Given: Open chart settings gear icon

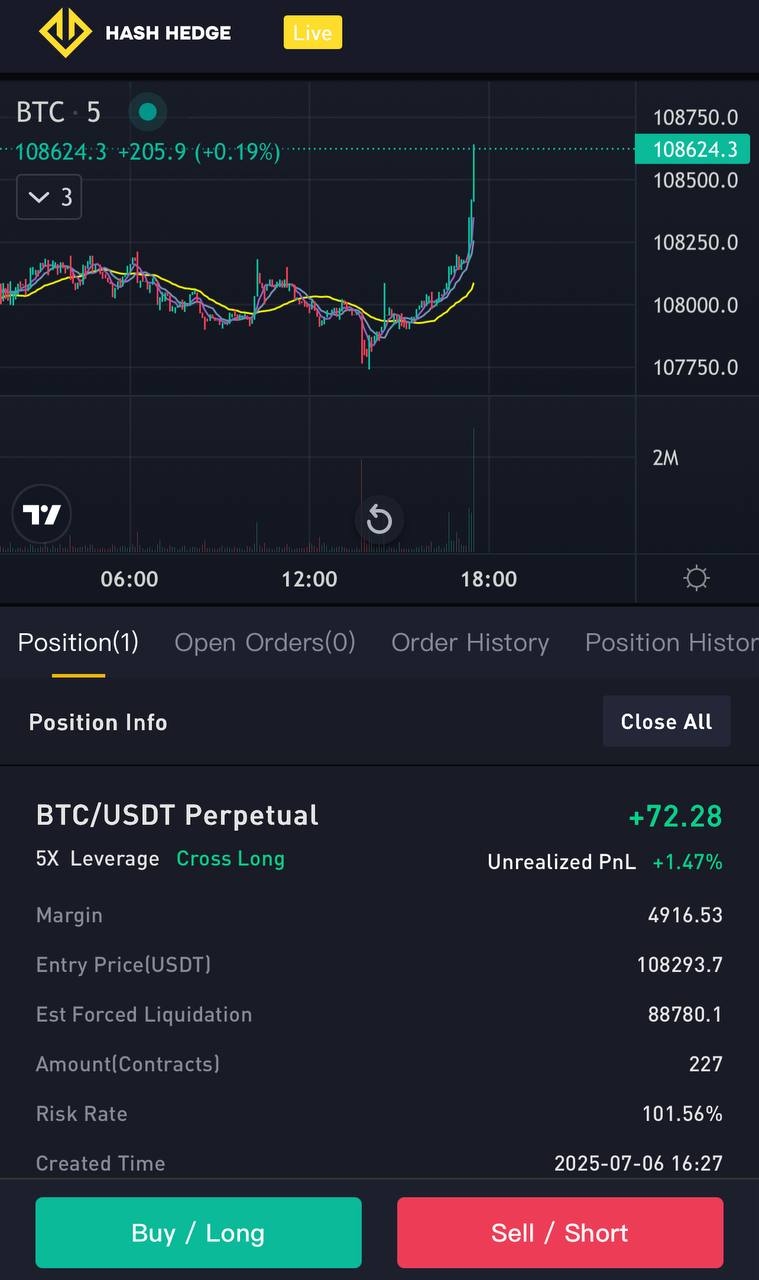Looking at the screenshot, I should tap(696, 578).
